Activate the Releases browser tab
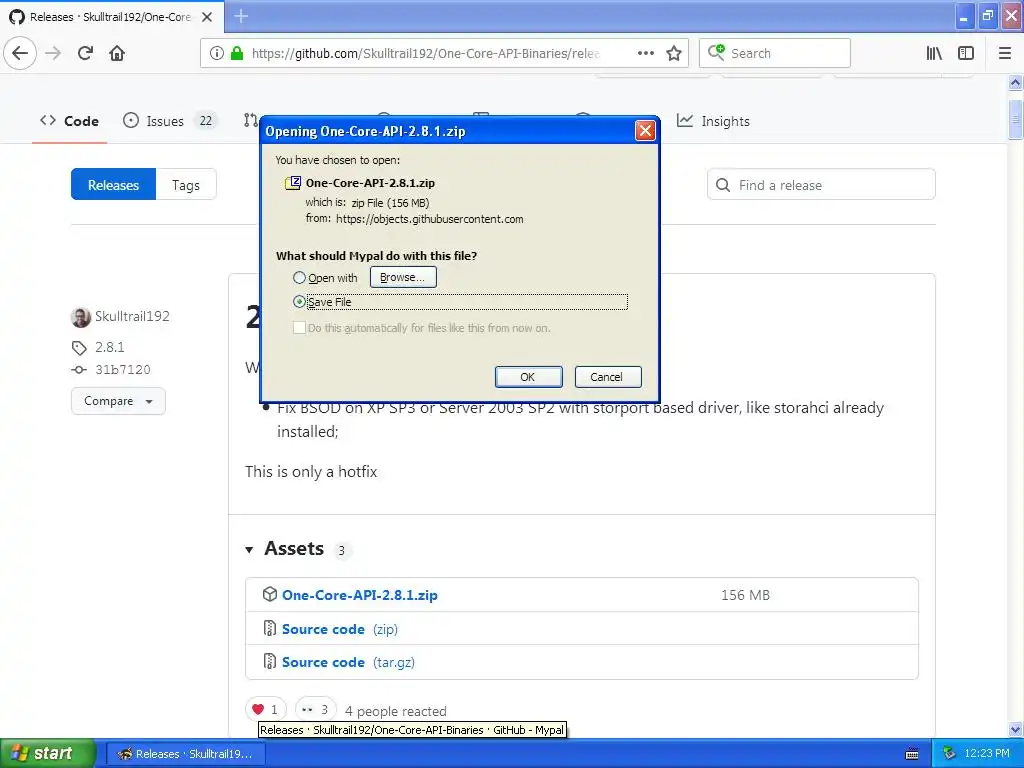Image resolution: width=1024 pixels, height=768 pixels. click(x=112, y=17)
